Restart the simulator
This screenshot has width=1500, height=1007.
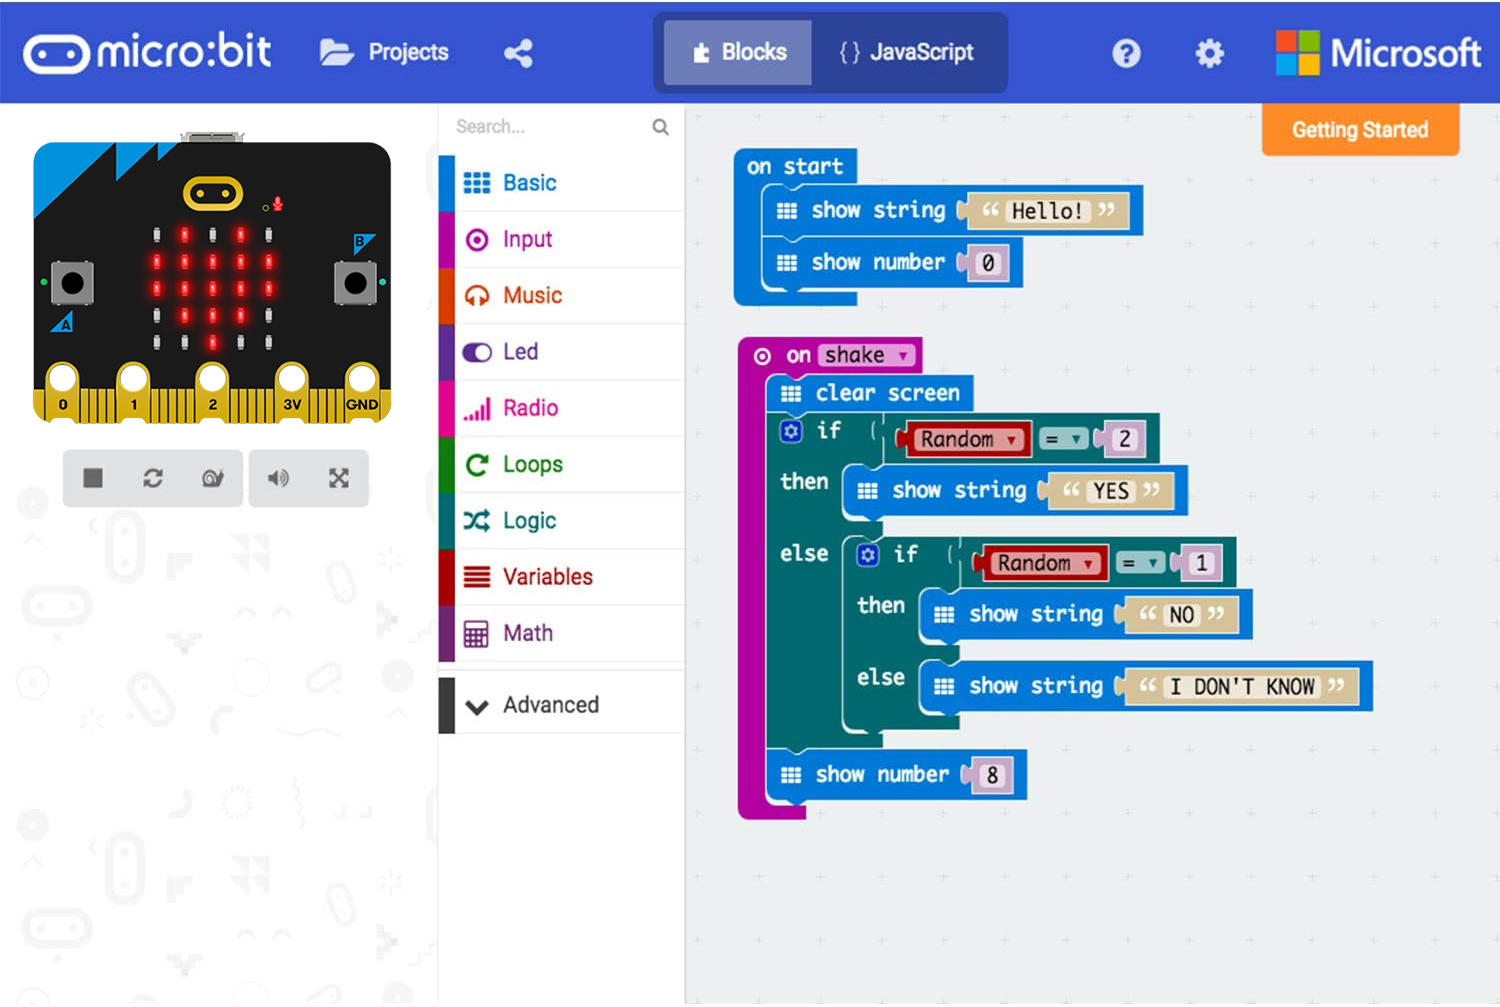(153, 478)
